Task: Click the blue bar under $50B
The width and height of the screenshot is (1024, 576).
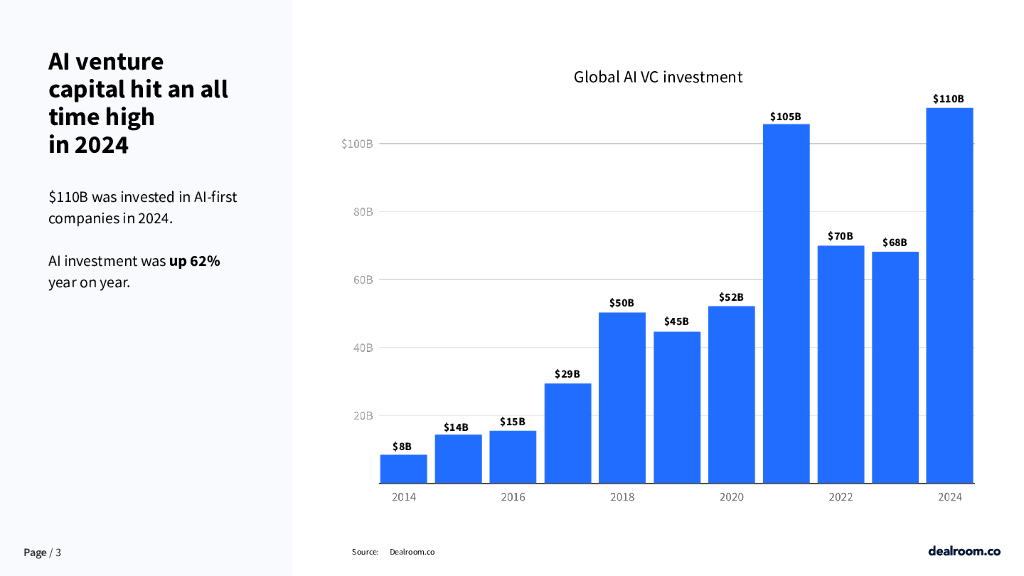Action: [x=622, y=398]
